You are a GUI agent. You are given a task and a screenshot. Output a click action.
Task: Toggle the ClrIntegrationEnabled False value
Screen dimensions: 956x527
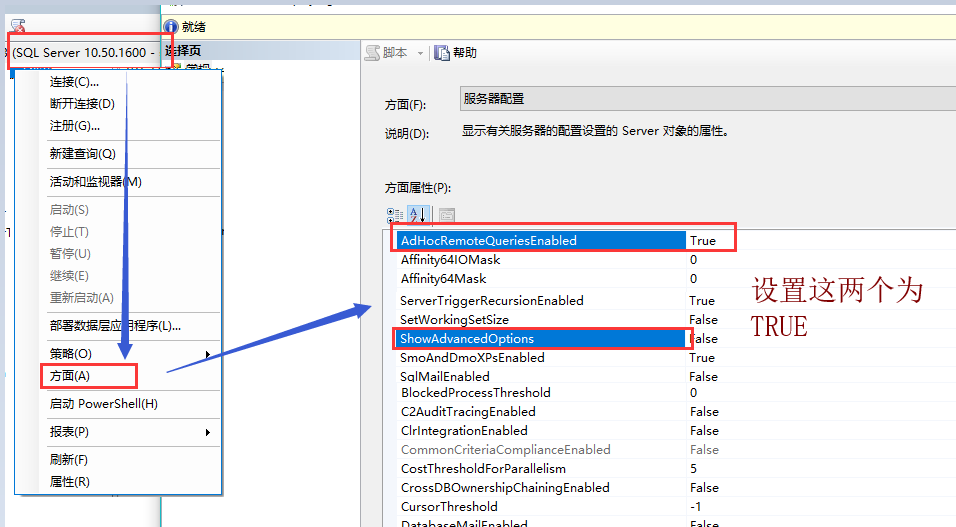704,431
